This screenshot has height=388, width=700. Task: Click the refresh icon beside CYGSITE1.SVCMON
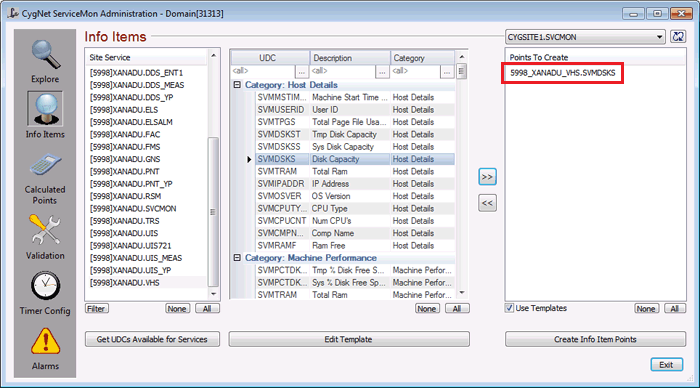point(678,37)
